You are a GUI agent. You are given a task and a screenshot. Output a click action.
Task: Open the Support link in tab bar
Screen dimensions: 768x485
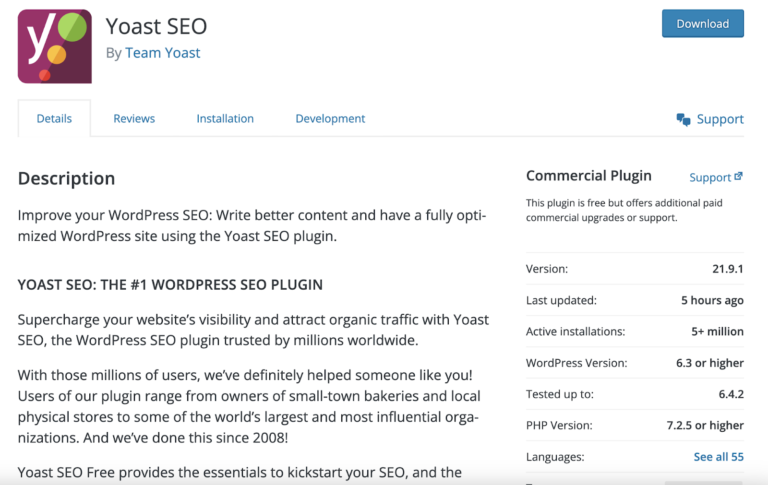coord(720,119)
